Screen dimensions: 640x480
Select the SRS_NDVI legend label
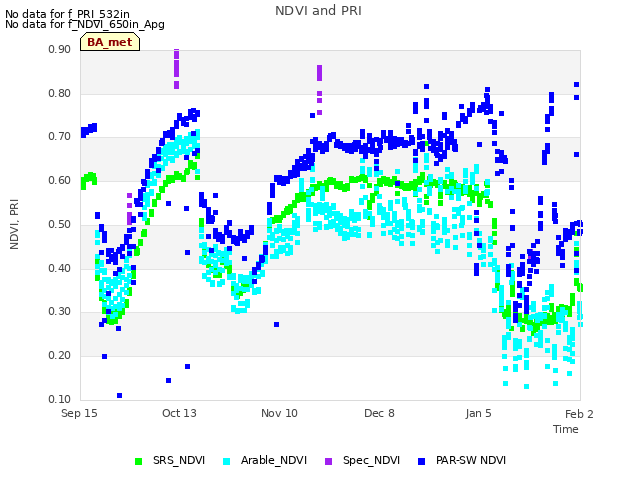[x=179, y=460]
